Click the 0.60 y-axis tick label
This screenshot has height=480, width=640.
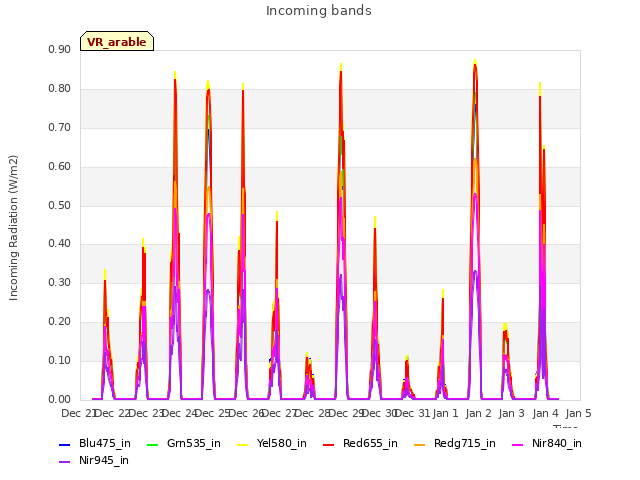[60, 167]
